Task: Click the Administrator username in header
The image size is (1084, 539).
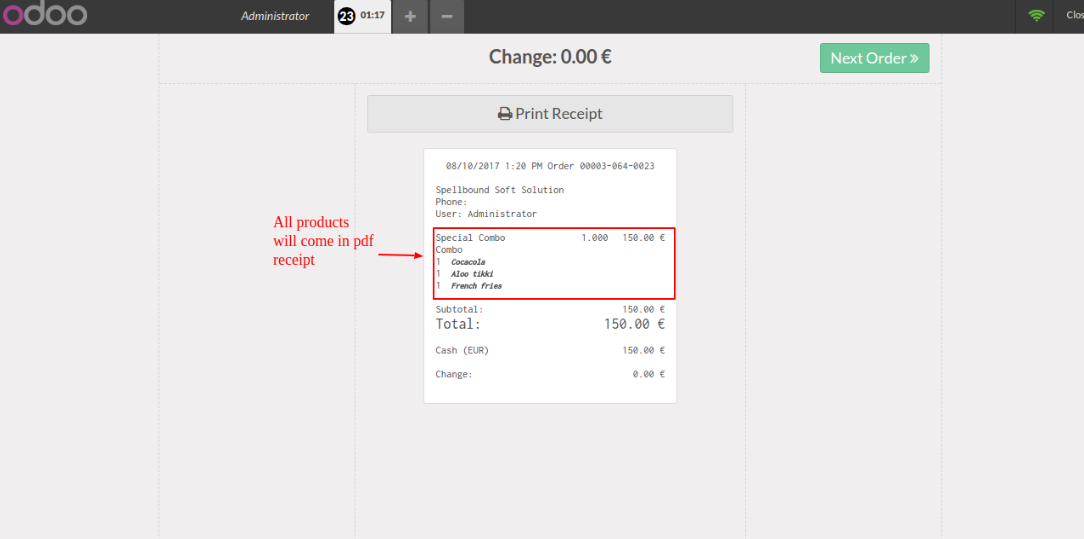Action: (275, 16)
